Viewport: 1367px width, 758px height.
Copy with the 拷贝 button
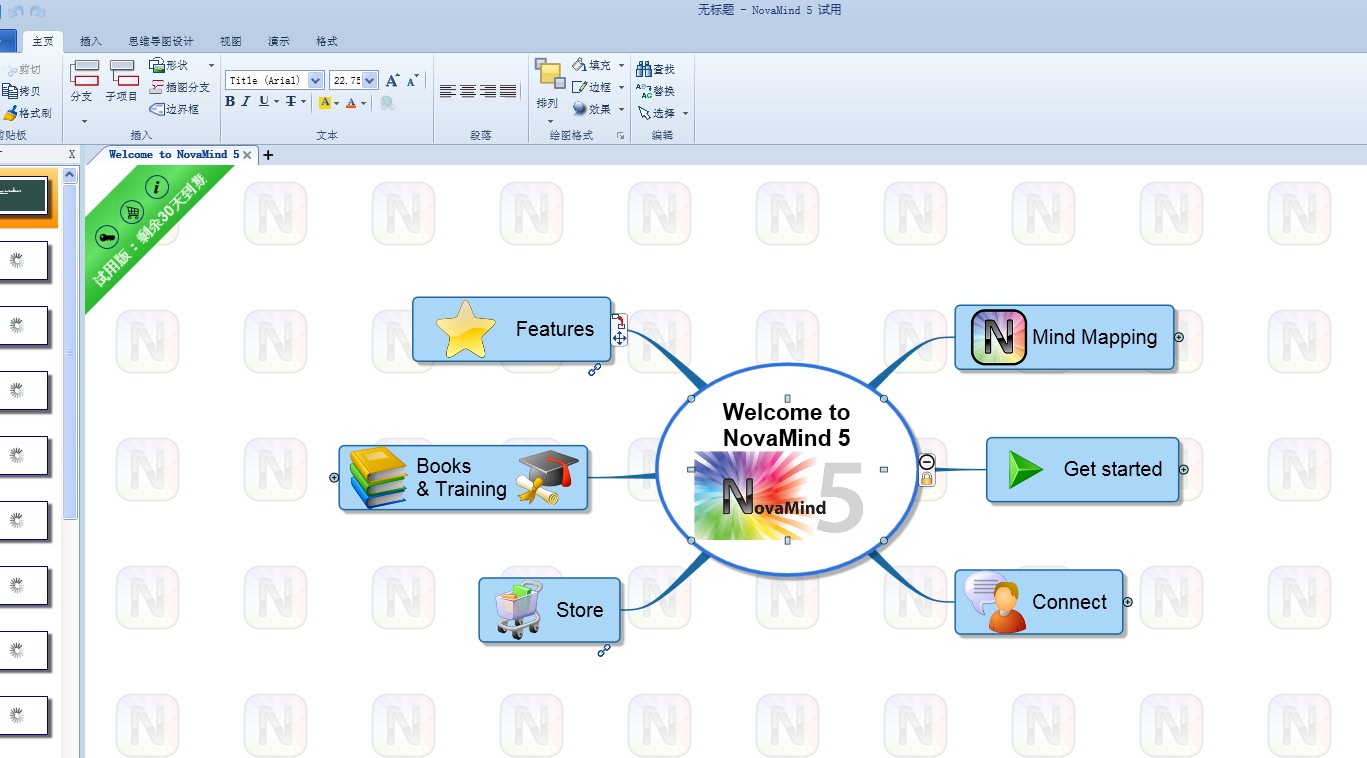click(22, 91)
